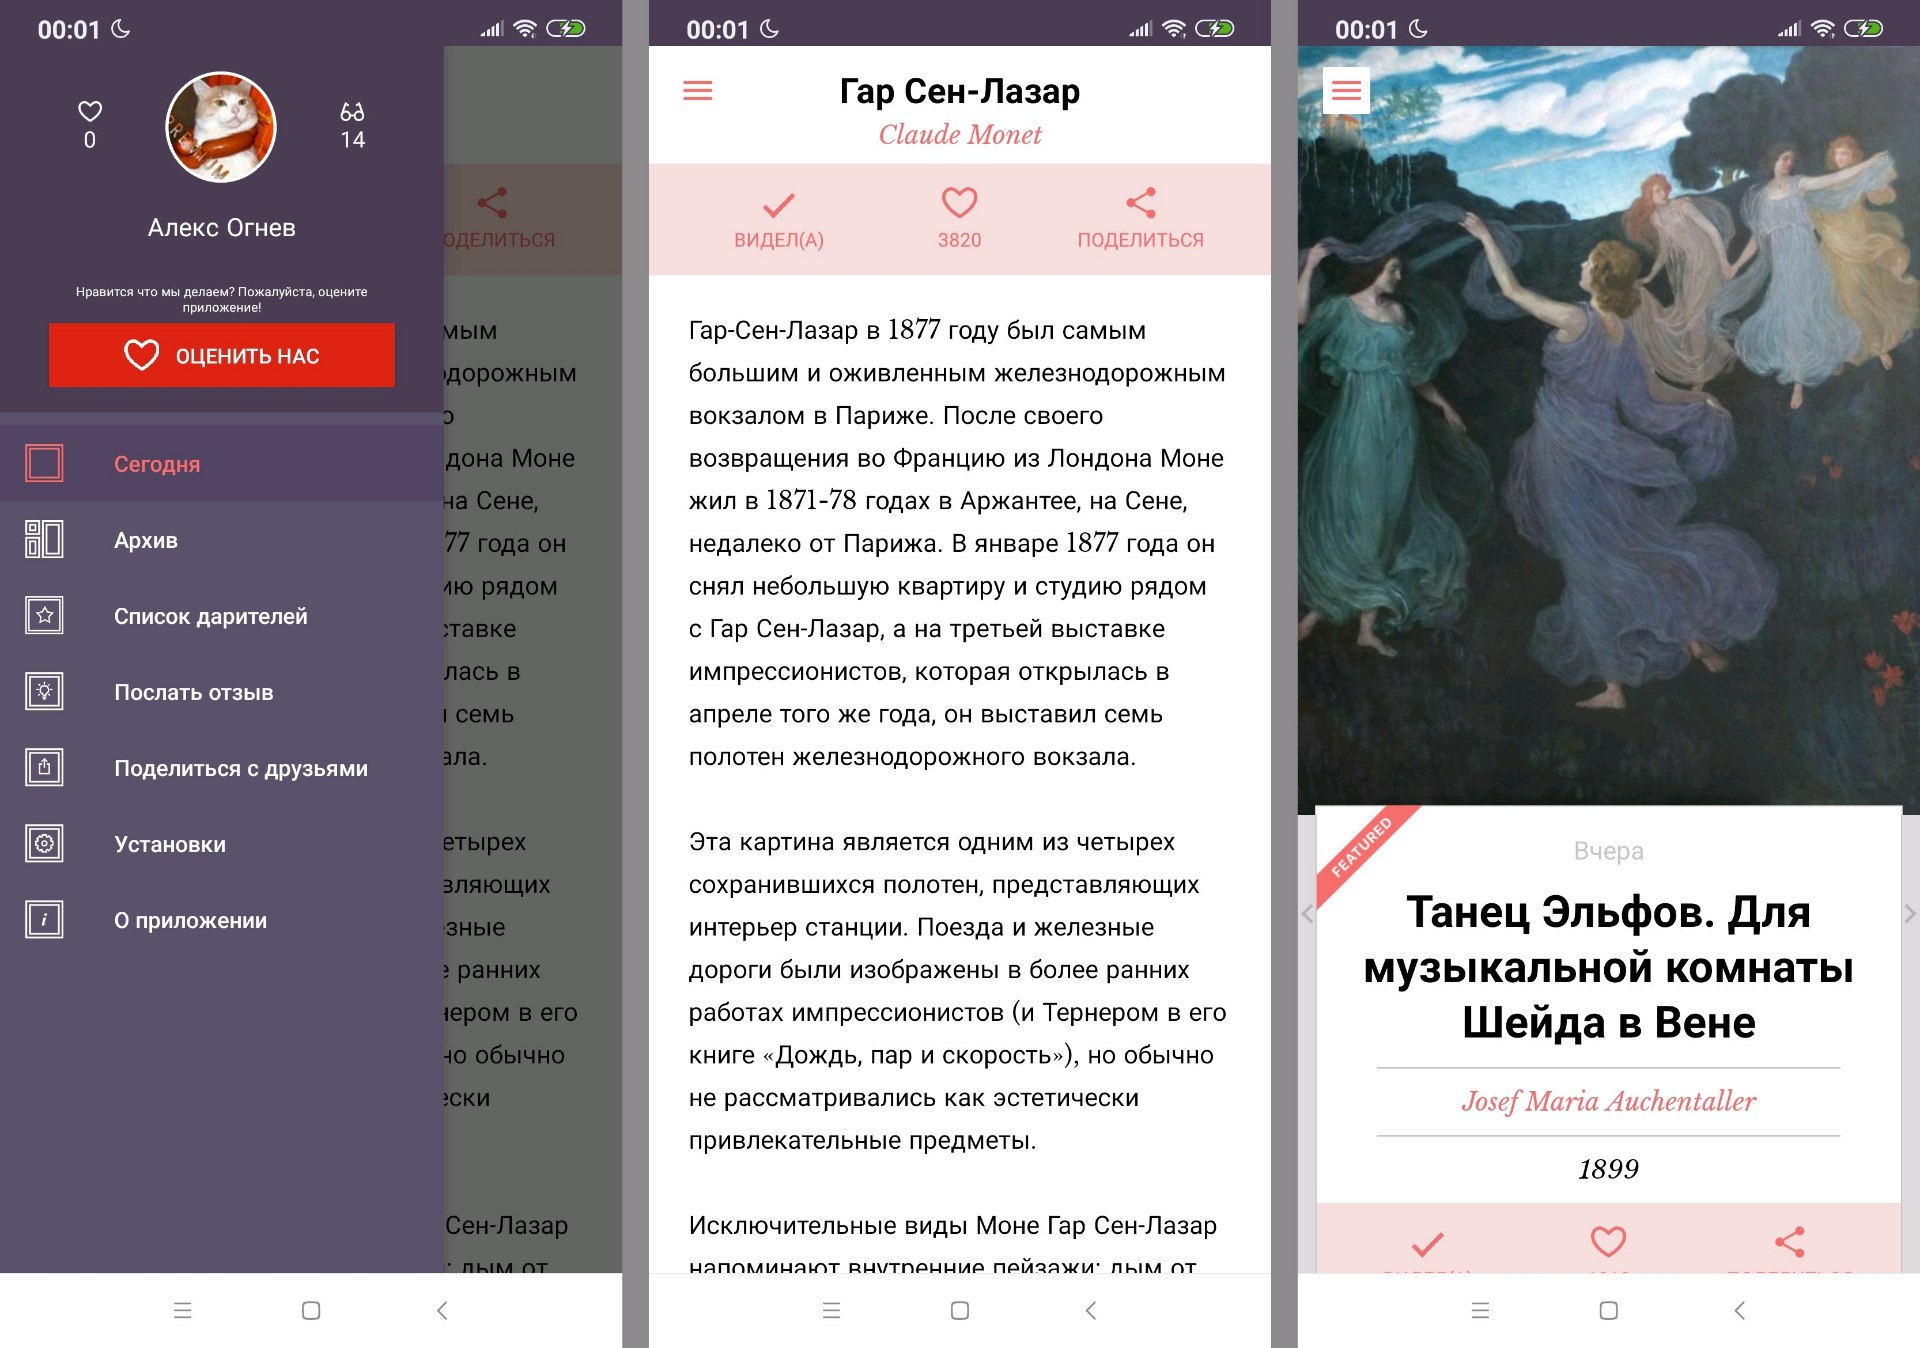Click the Архив grid icon
Viewport: 1920px width, 1348px height.
(x=44, y=539)
